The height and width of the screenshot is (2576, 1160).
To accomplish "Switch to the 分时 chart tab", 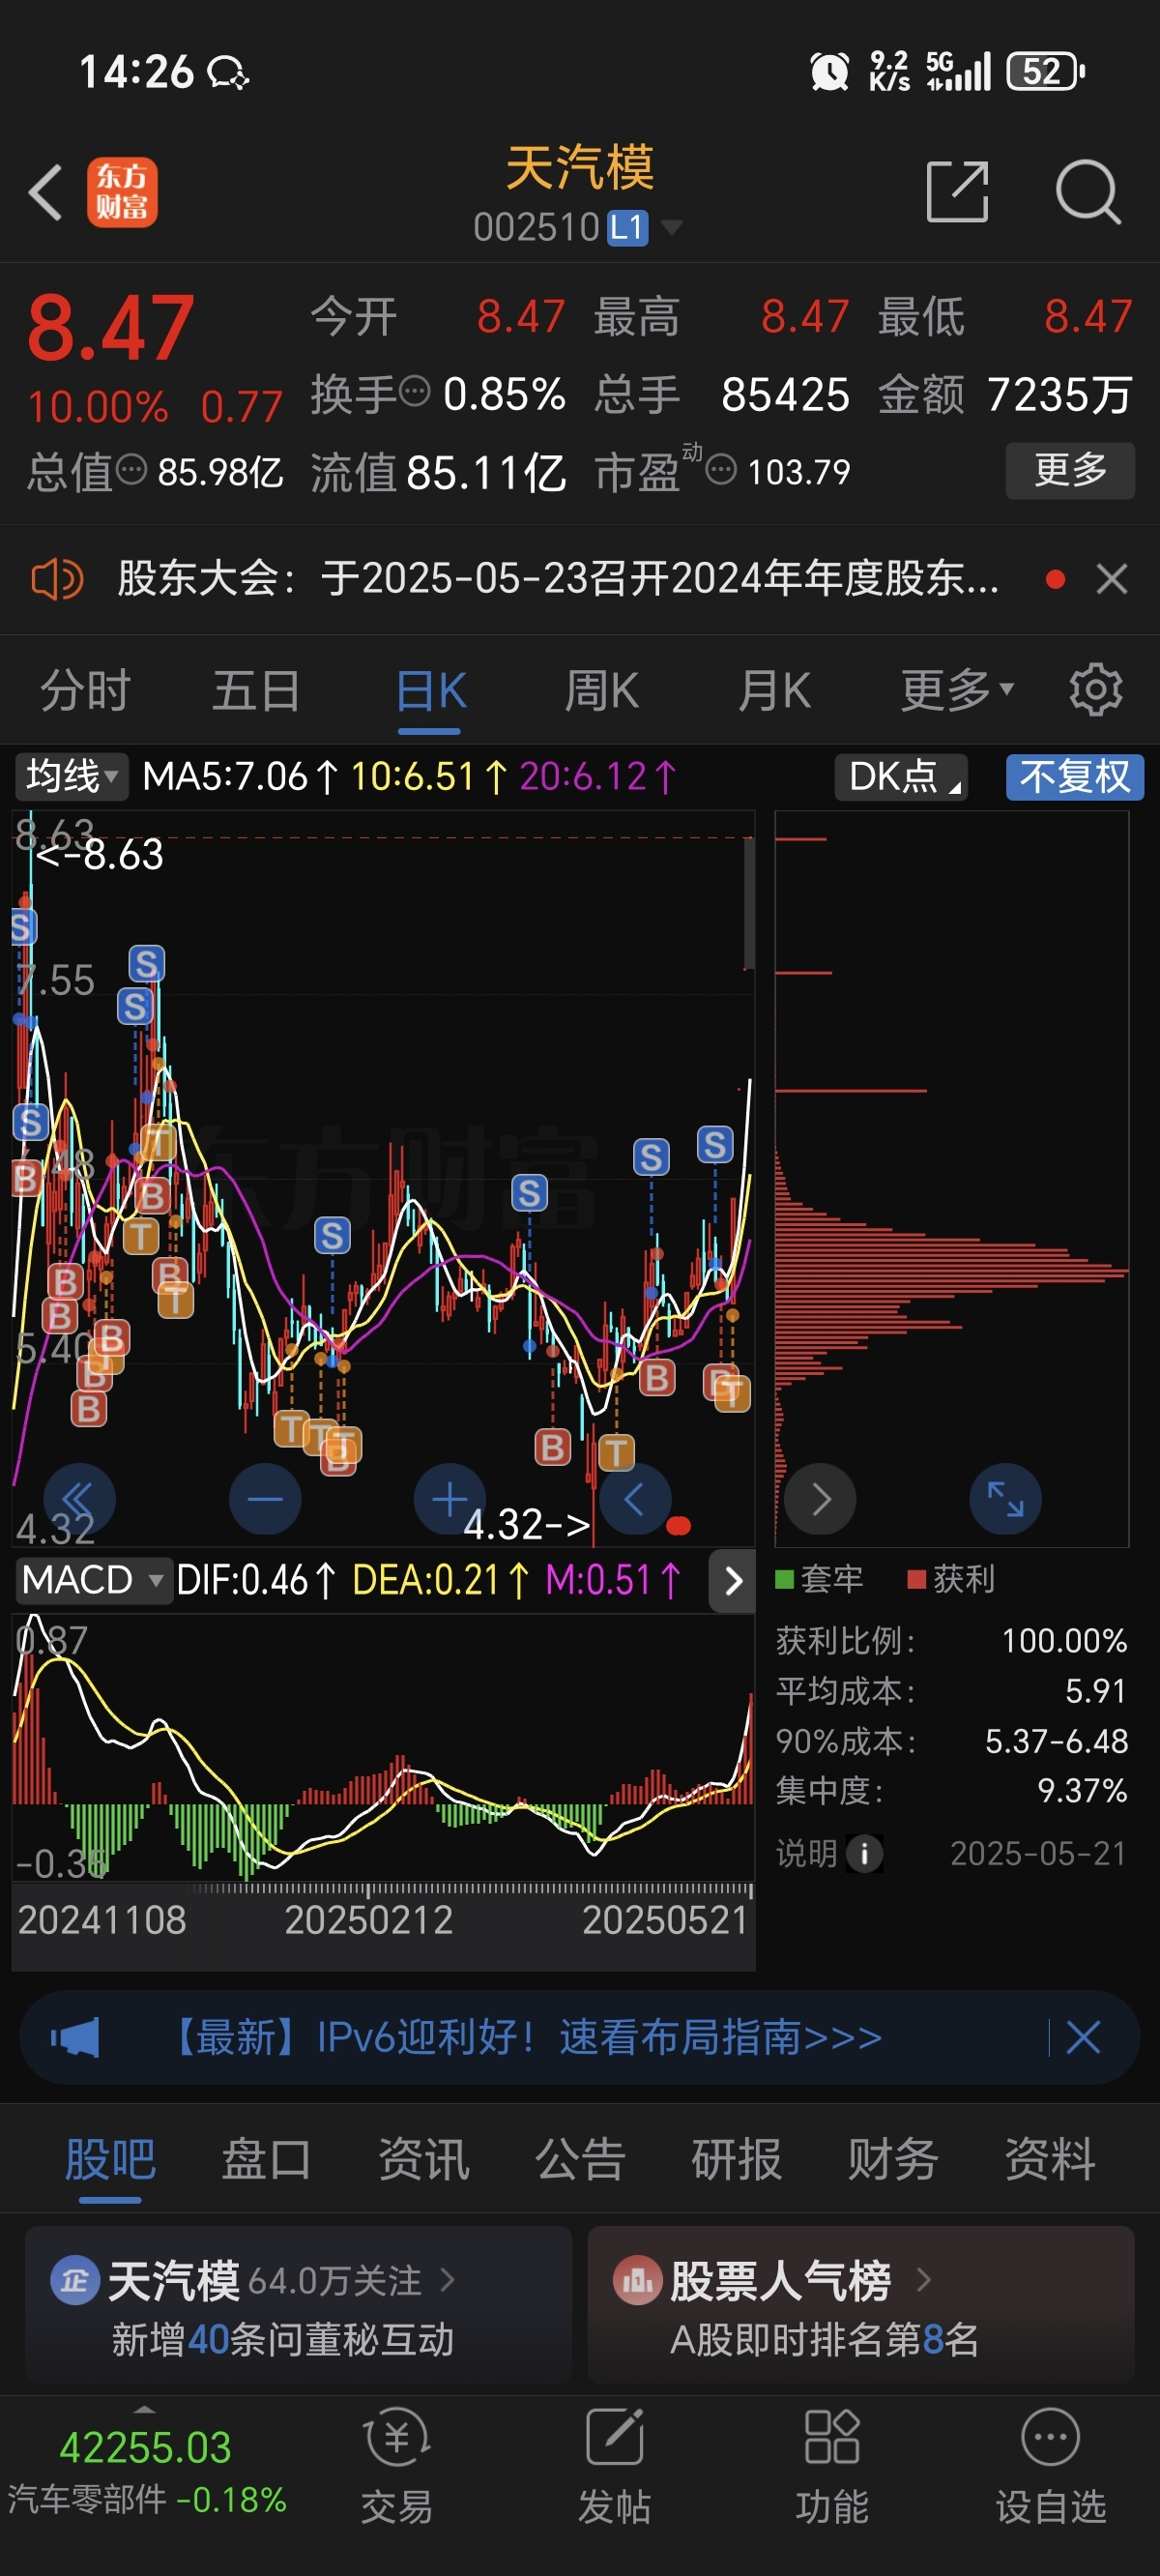I will (x=85, y=691).
